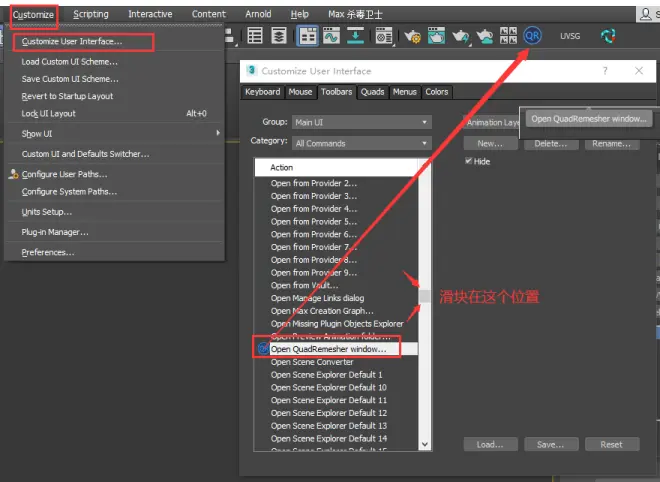Switch to the Quads tab

point(373,92)
